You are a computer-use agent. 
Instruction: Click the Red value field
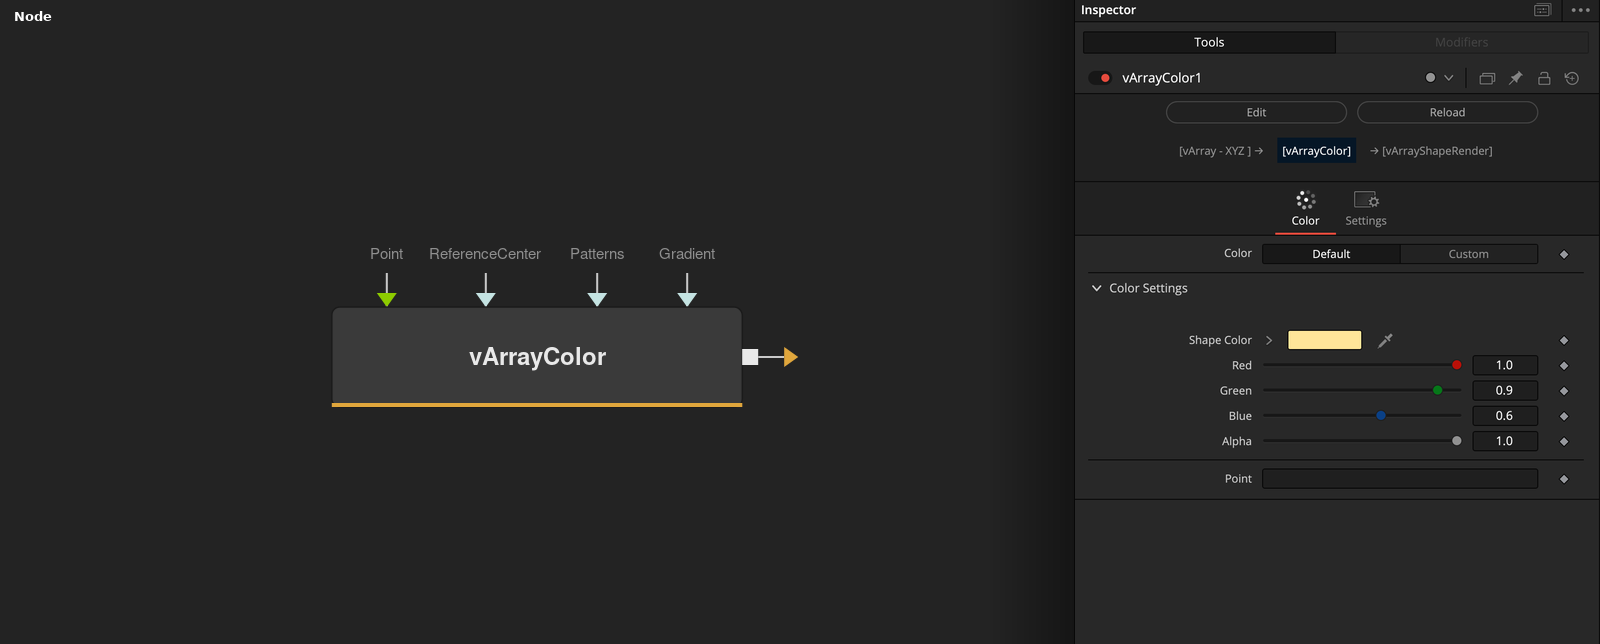(x=1505, y=365)
